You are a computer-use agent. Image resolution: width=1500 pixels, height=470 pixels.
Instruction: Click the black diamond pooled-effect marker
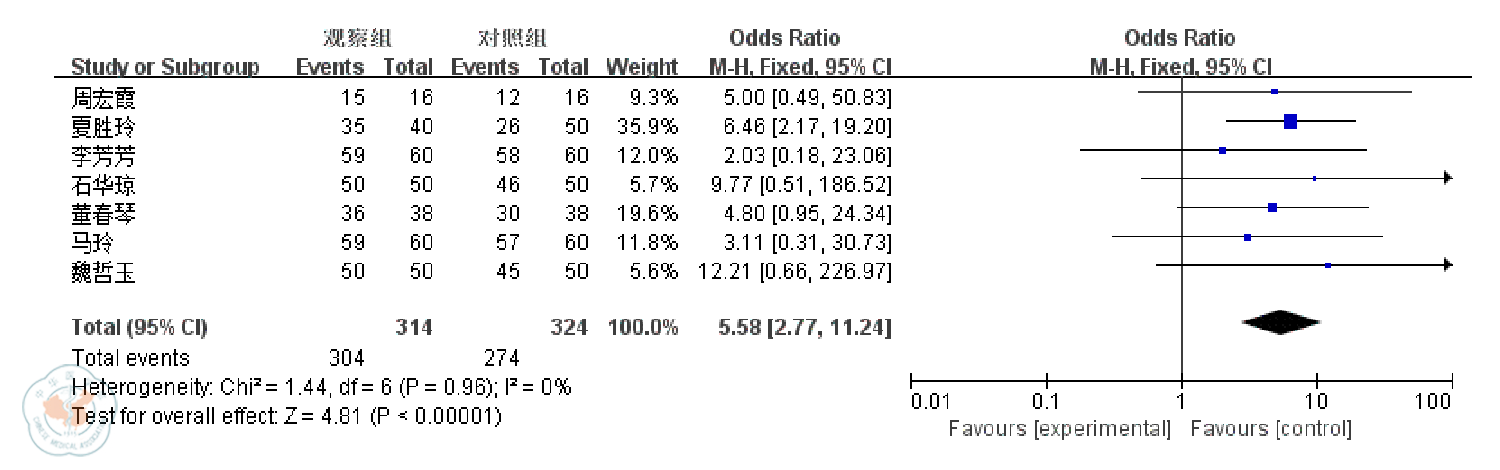click(1281, 323)
